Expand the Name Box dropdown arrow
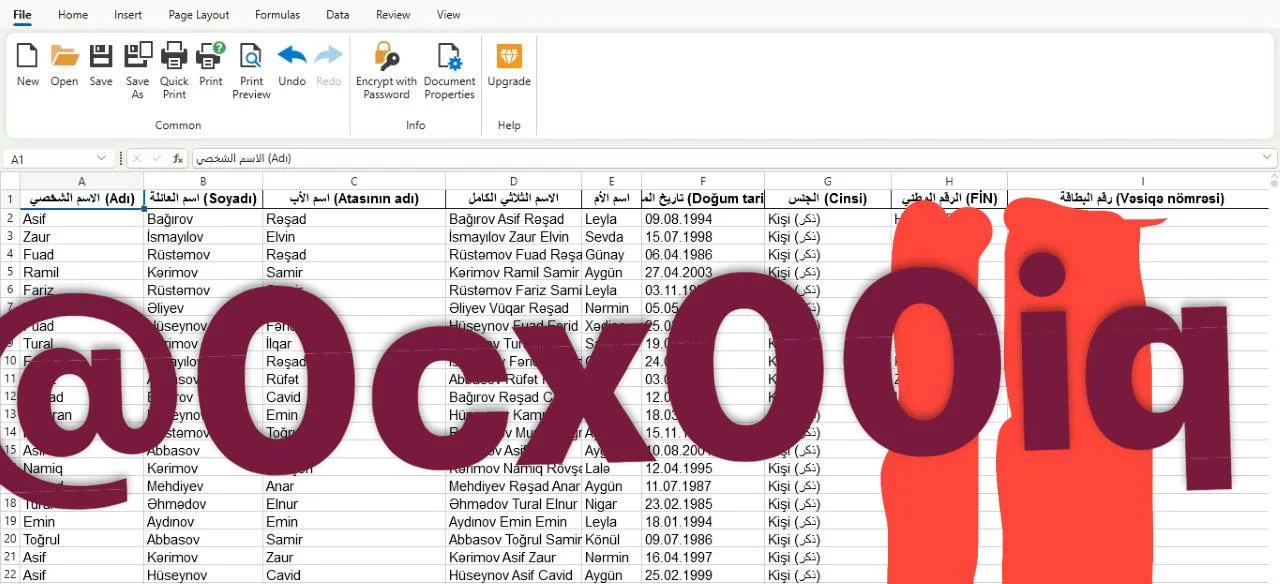Viewport: 1280px width, 584px height. point(102,158)
